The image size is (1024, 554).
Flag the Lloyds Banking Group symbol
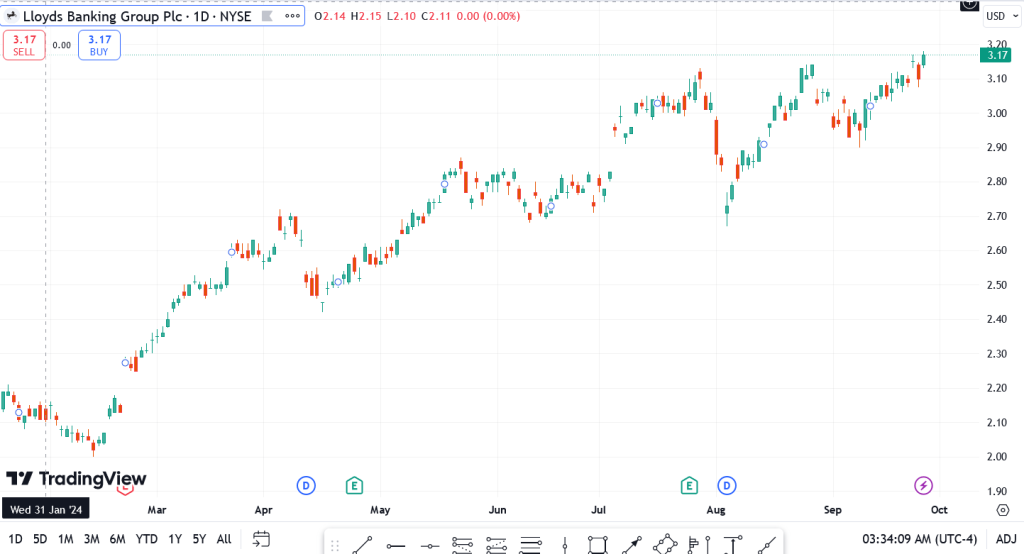pos(267,16)
